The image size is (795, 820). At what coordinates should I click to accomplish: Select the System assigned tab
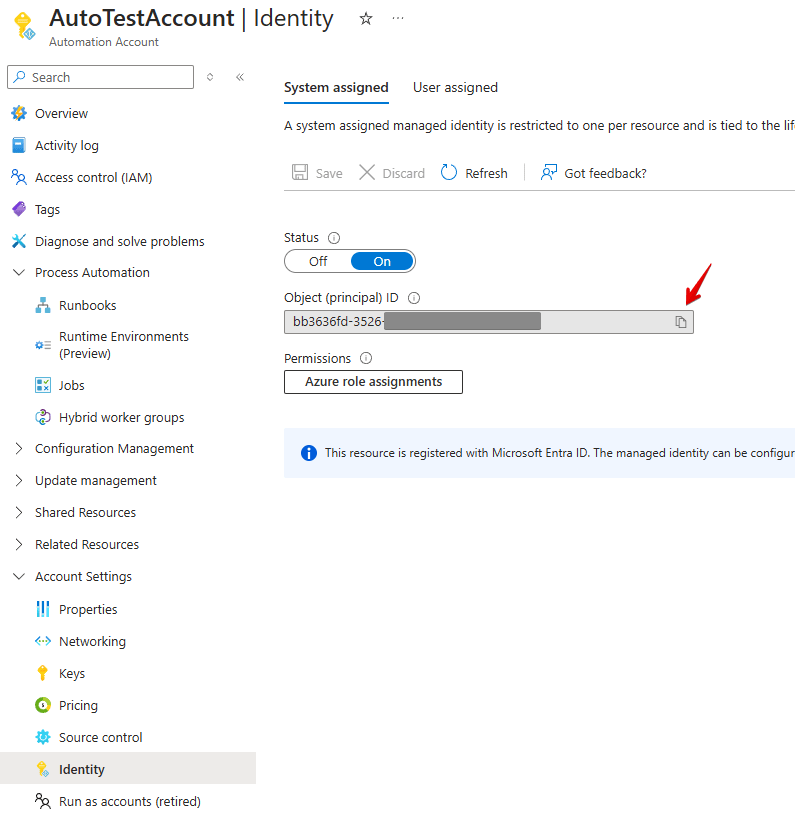pos(336,88)
